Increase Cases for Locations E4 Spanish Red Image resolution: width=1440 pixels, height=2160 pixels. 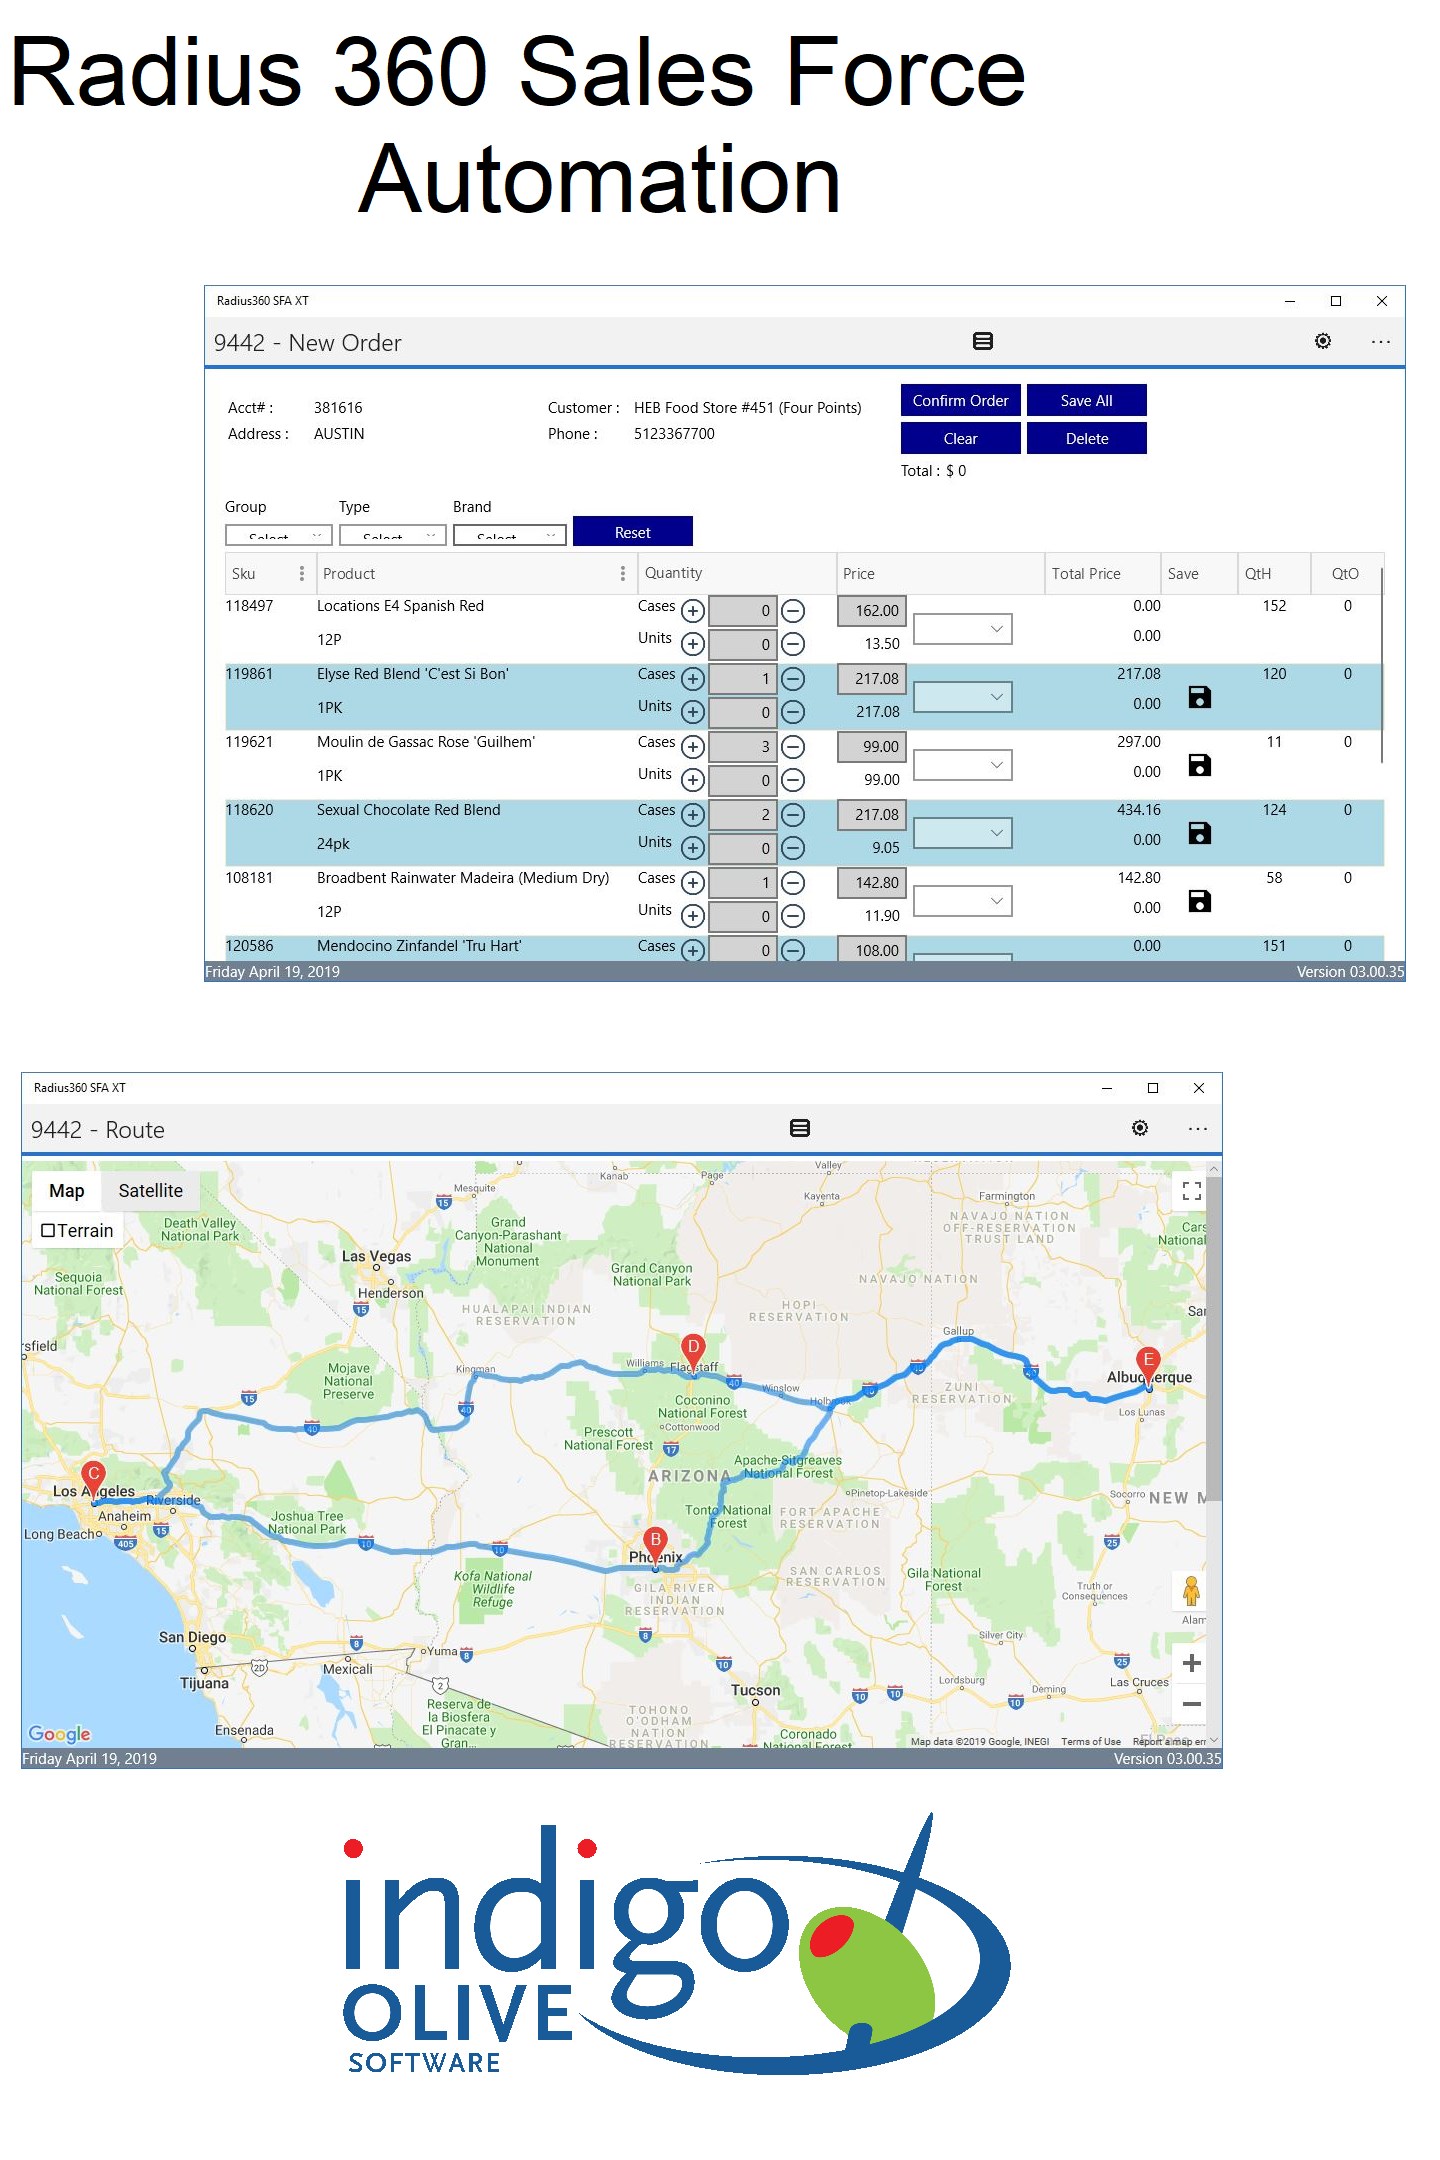click(693, 611)
